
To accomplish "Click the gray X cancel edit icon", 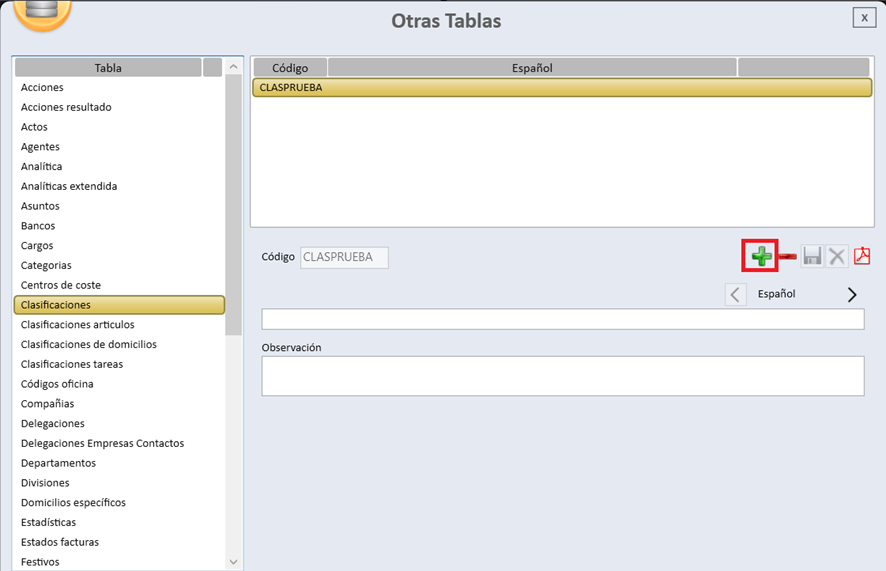I will click(837, 257).
